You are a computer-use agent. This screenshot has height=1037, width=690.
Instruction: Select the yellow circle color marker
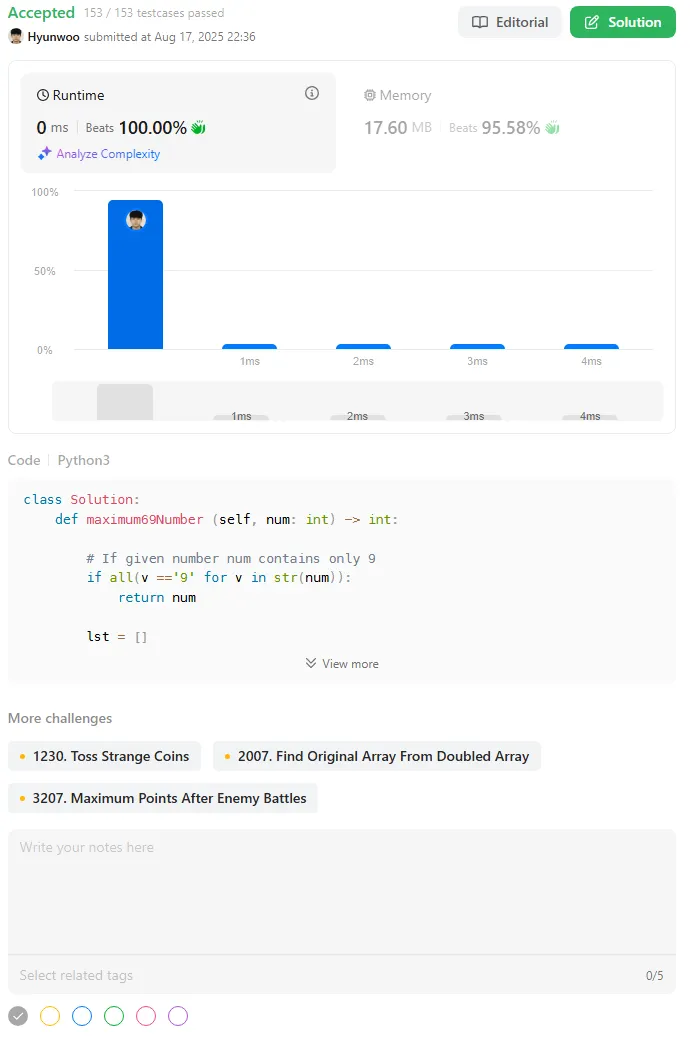pos(50,1016)
